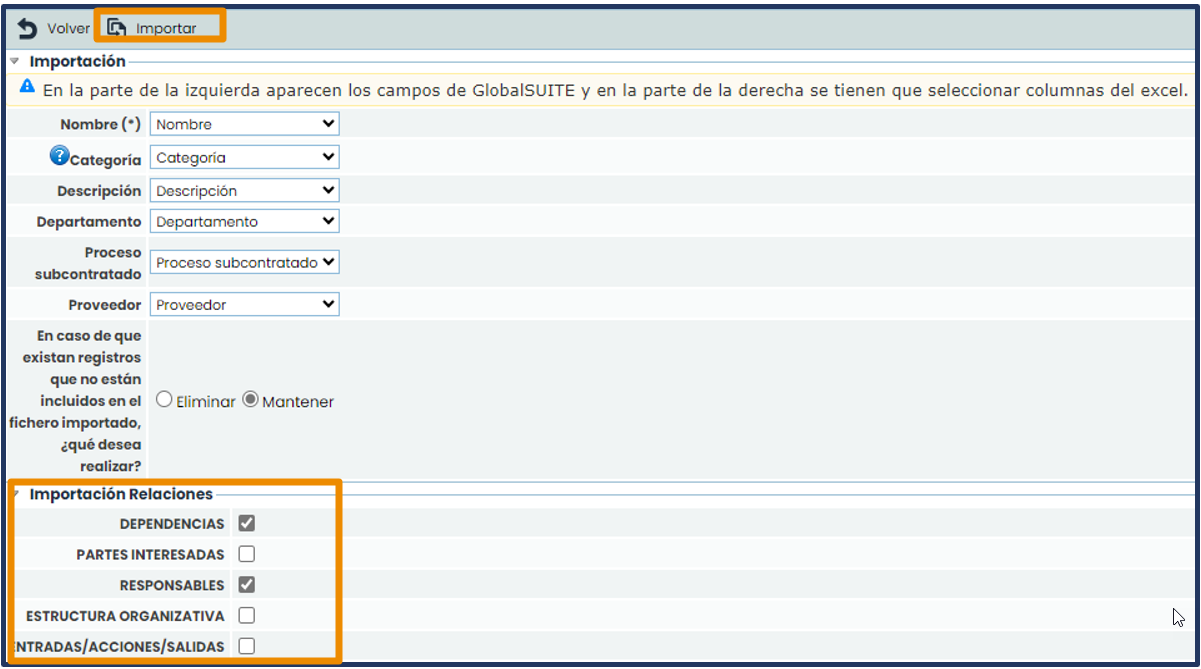Tick the ENTRADAS/ACCIONES/SALIDAS checkbox

(246, 646)
